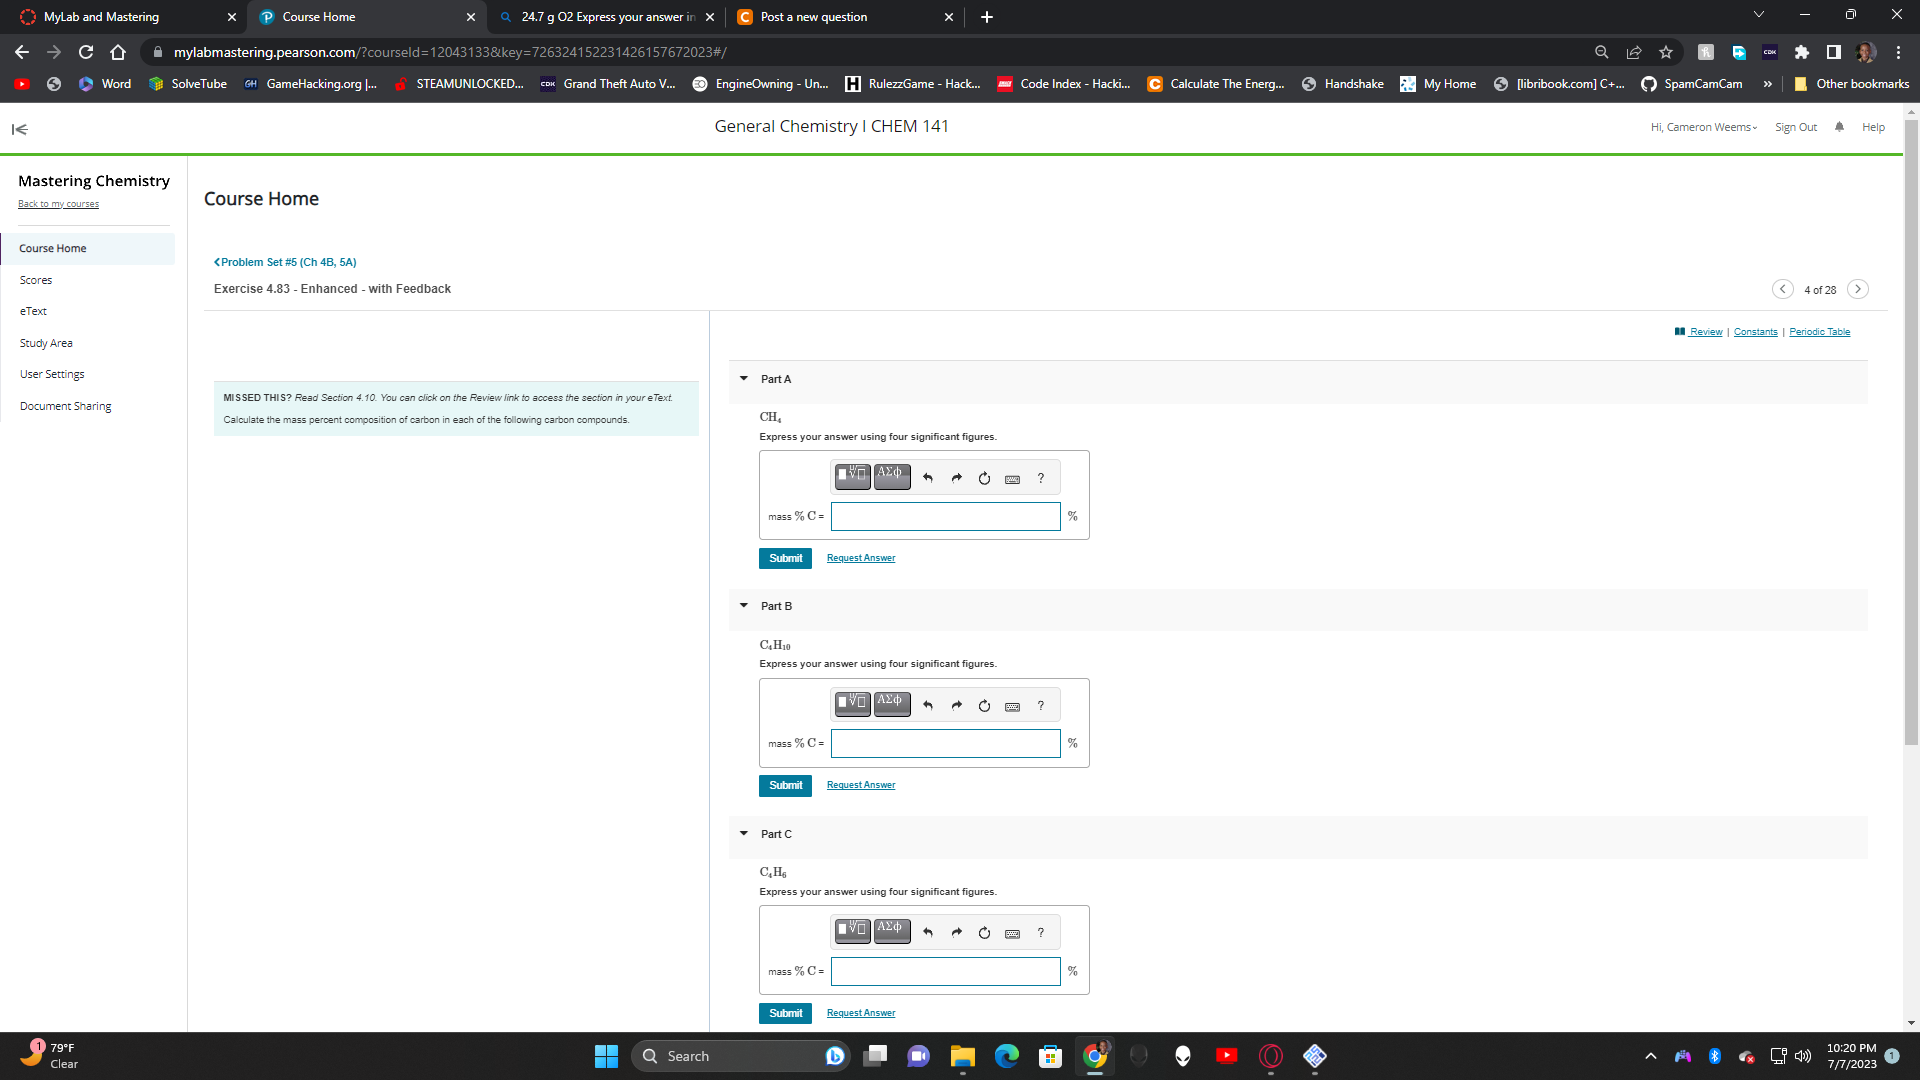Click the notifications bell icon
The width and height of the screenshot is (1920, 1080).
tap(1839, 127)
